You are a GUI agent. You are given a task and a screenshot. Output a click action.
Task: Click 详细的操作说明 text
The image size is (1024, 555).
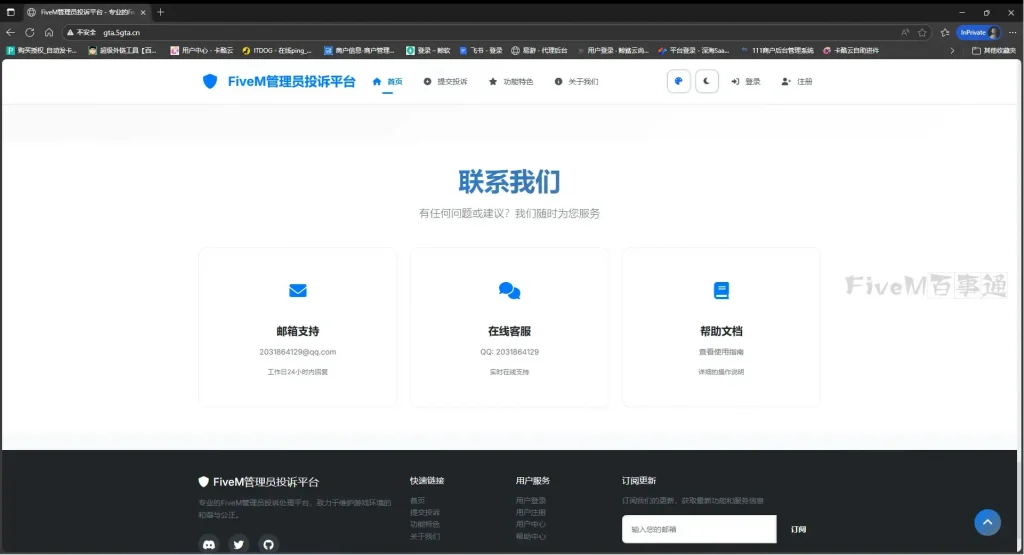(x=721, y=372)
